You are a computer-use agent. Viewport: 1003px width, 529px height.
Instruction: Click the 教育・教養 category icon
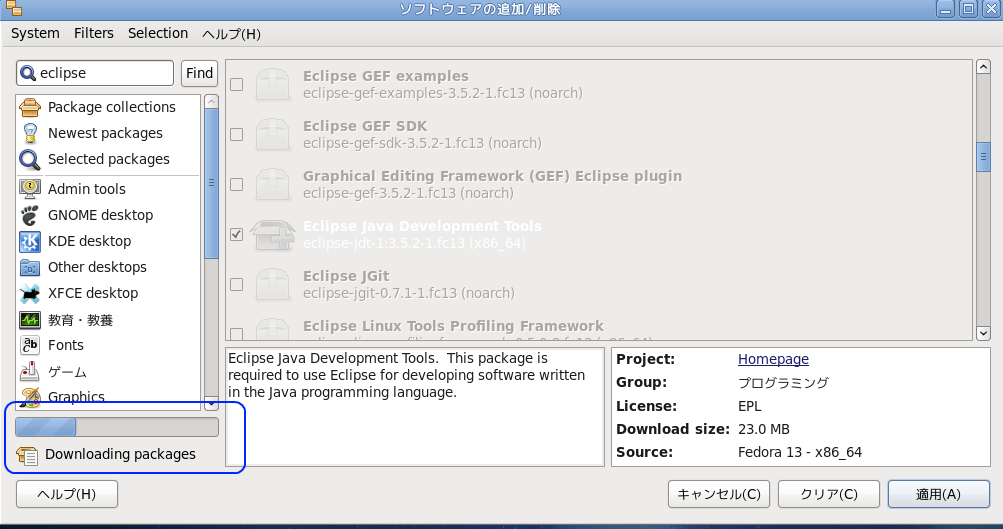(x=29, y=319)
